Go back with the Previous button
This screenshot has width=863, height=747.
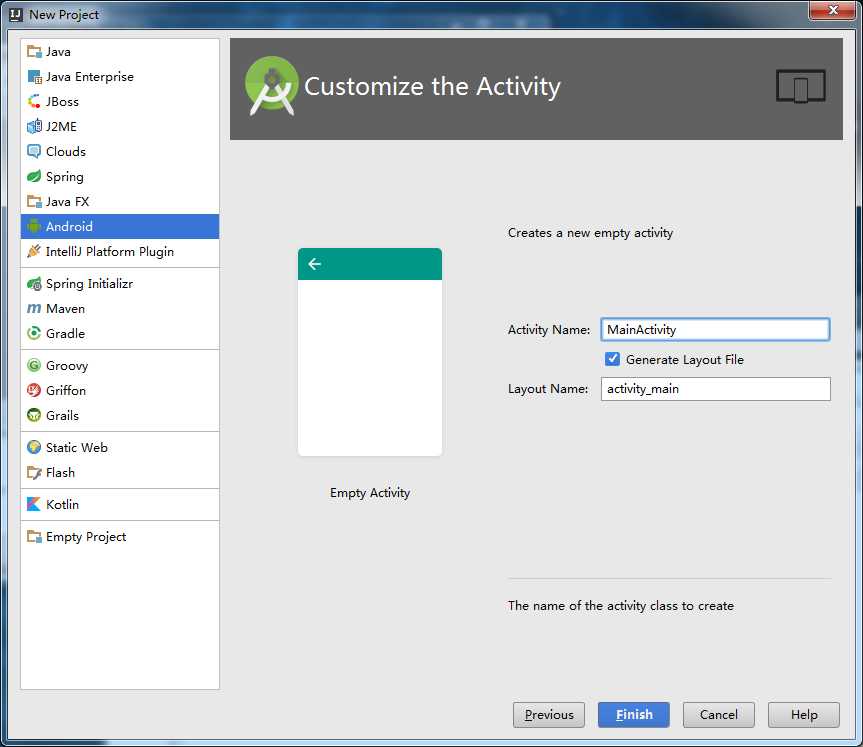click(549, 715)
